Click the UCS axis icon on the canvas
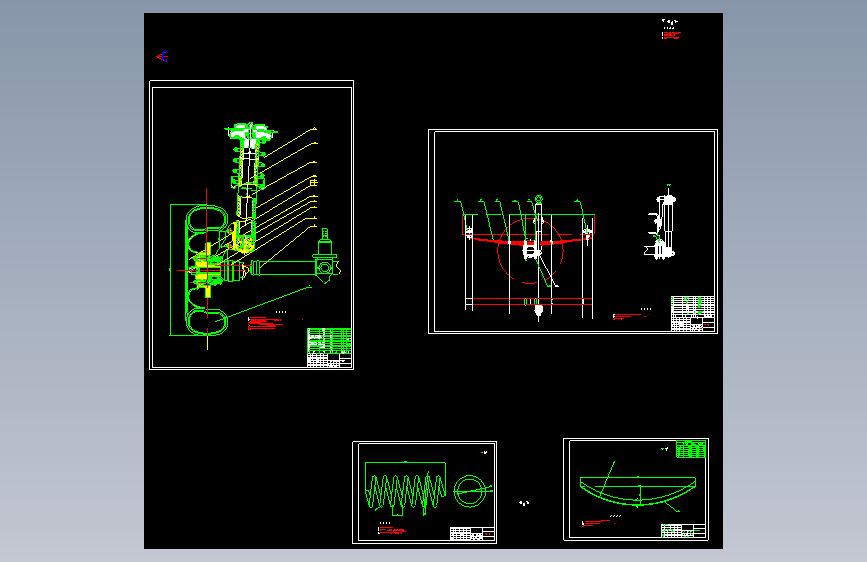 tap(162, 56)
